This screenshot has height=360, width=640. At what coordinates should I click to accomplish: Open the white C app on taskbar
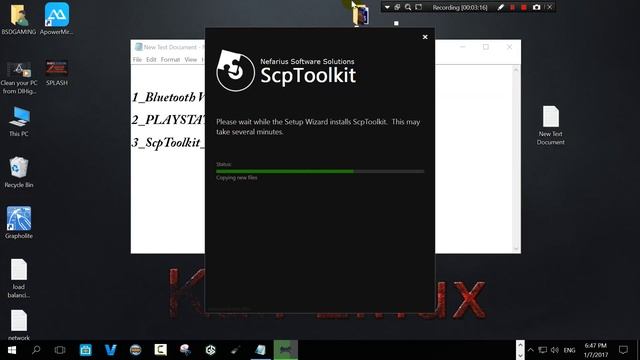tap(160, 350)
